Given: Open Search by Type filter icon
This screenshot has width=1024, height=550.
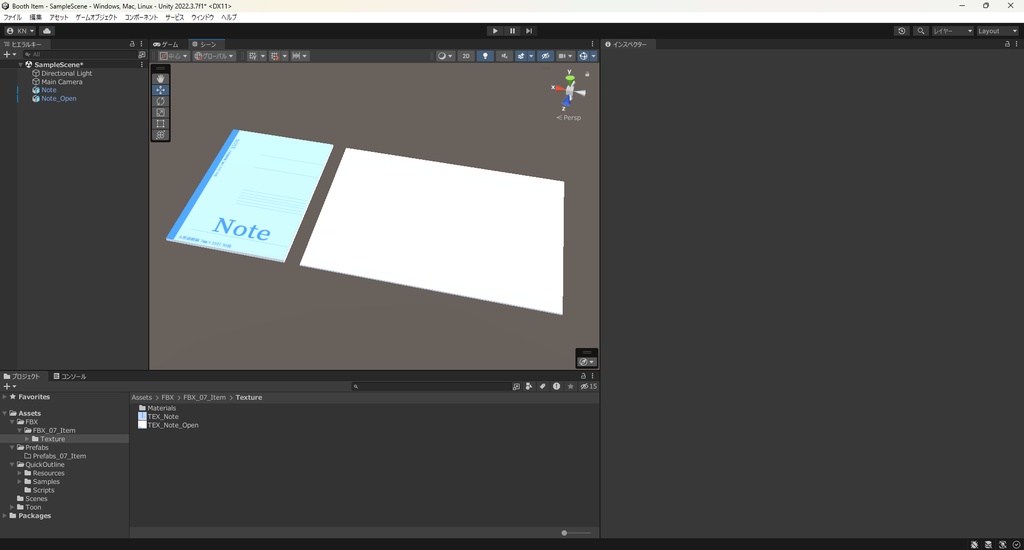Looking at the screenshot, I should (x=529, y=386).
